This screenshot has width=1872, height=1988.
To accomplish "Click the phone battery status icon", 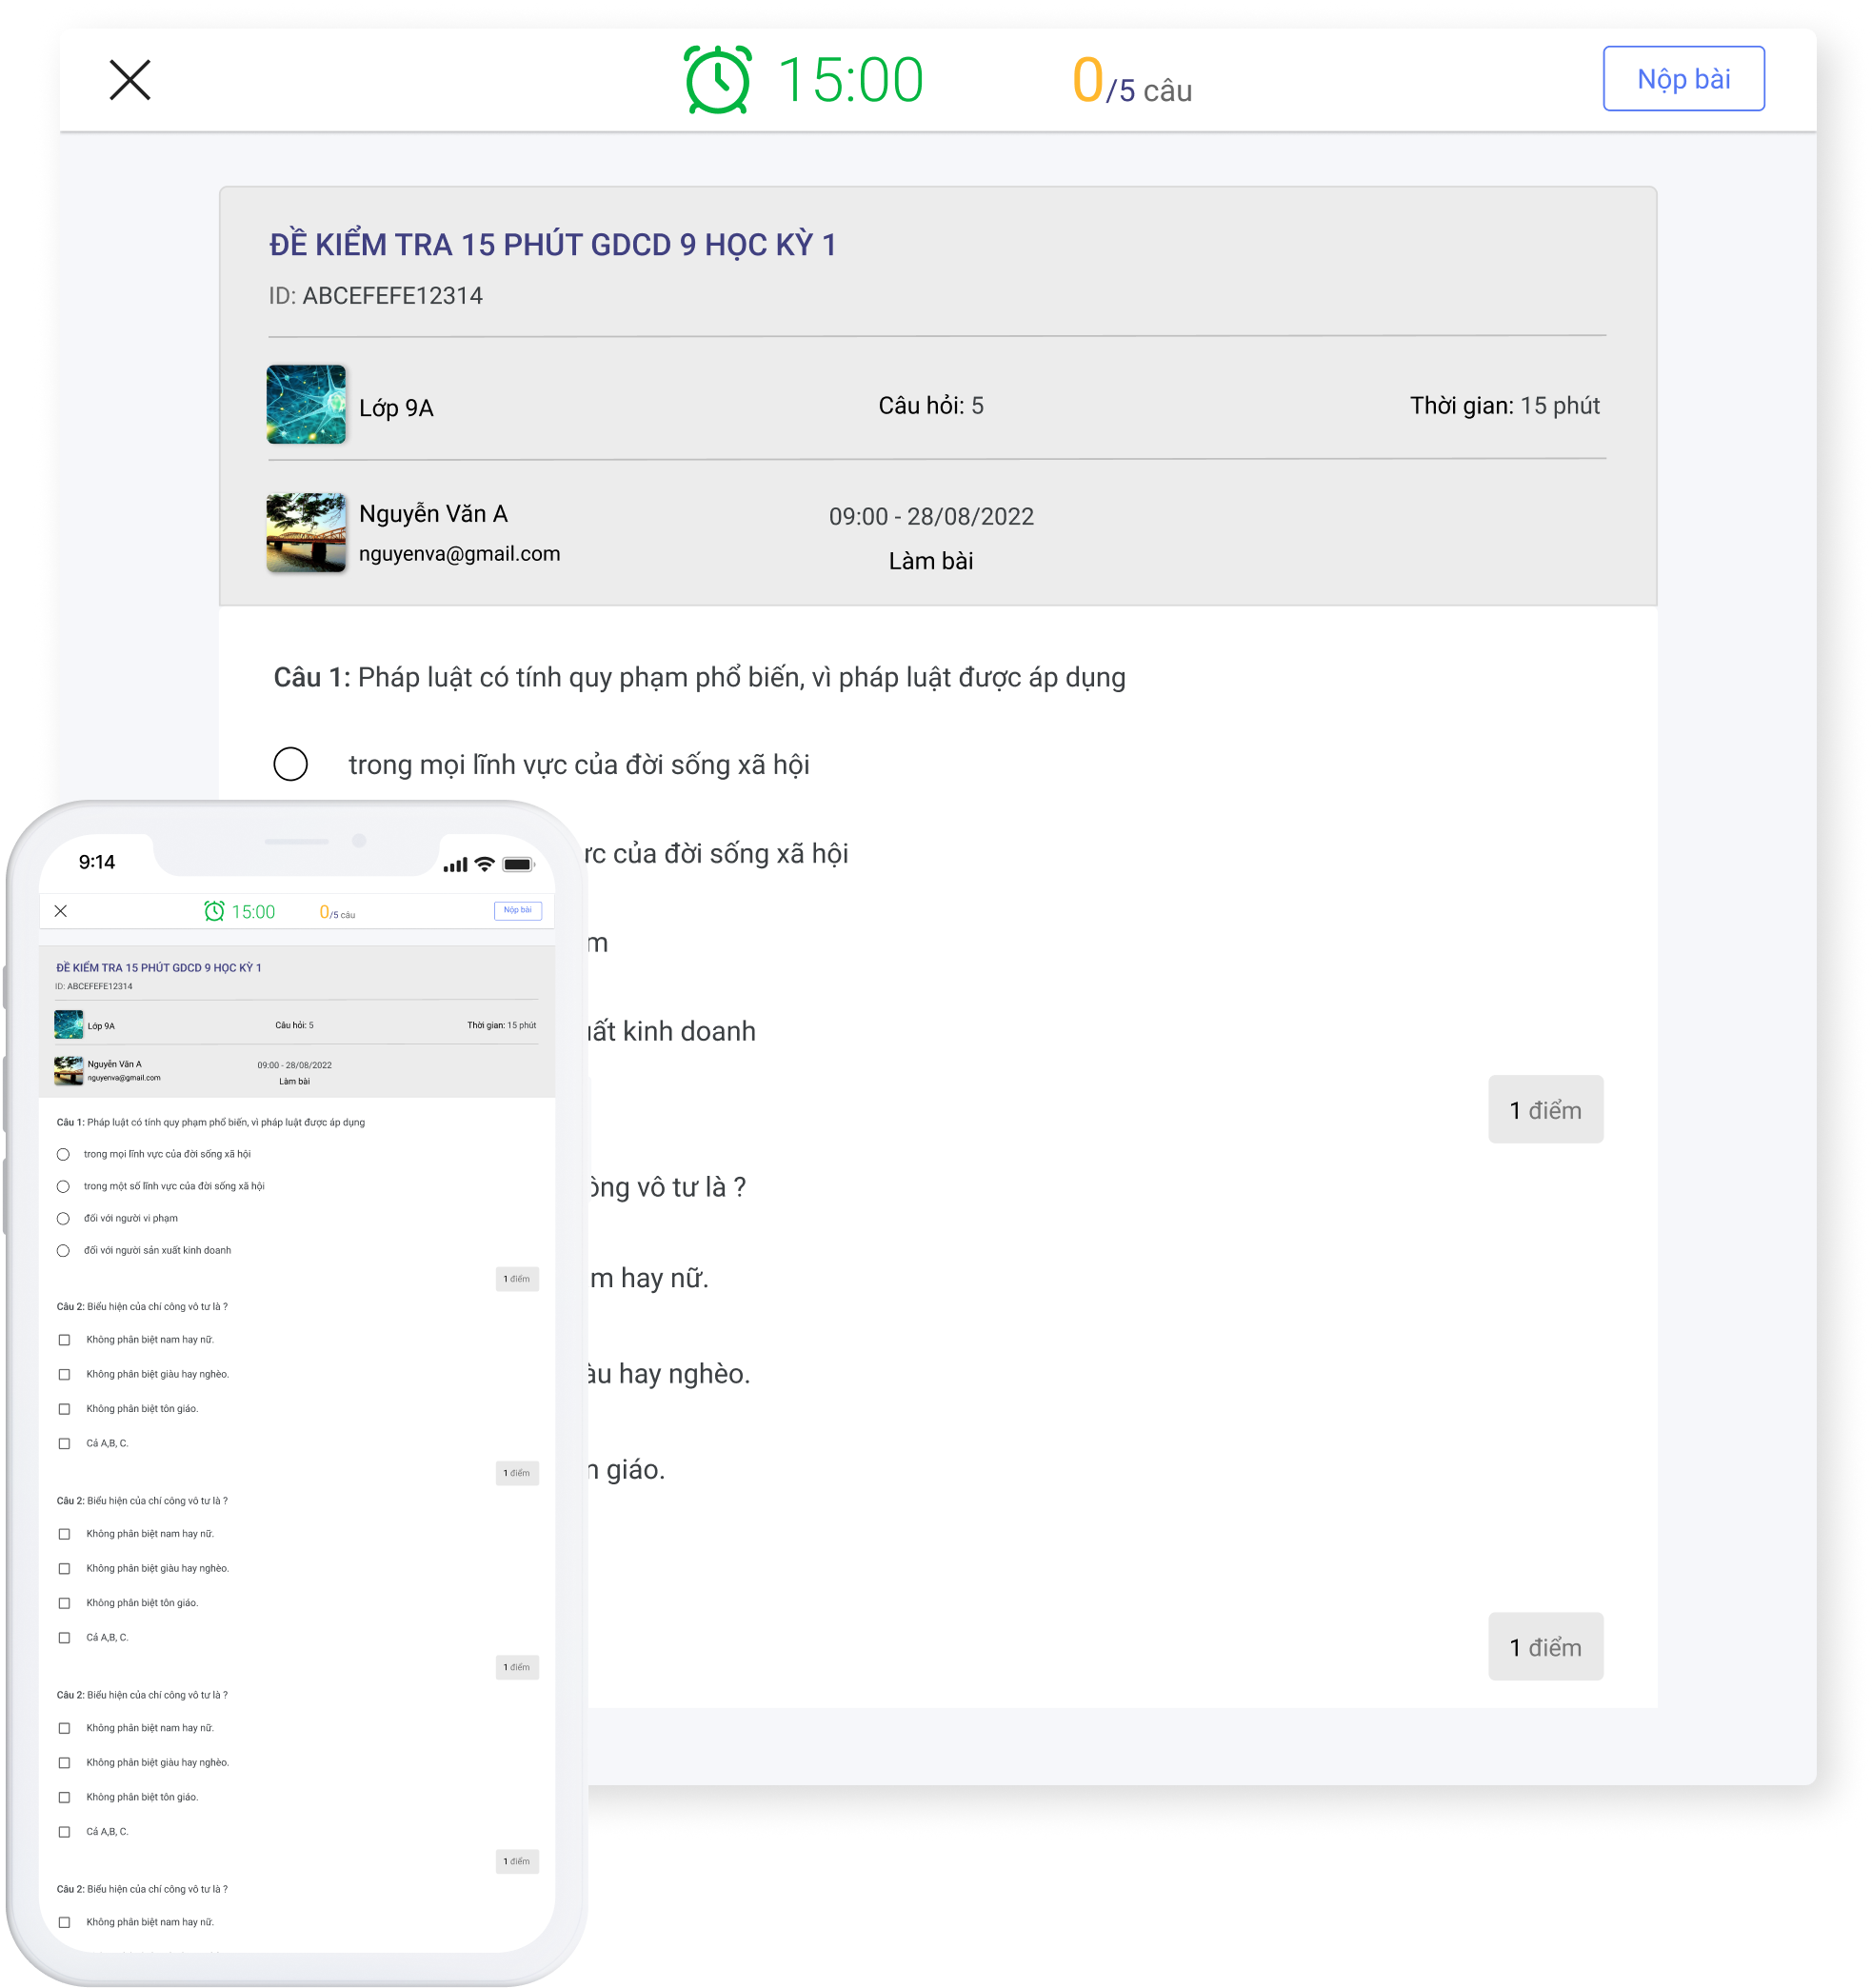I will point(518,864).
